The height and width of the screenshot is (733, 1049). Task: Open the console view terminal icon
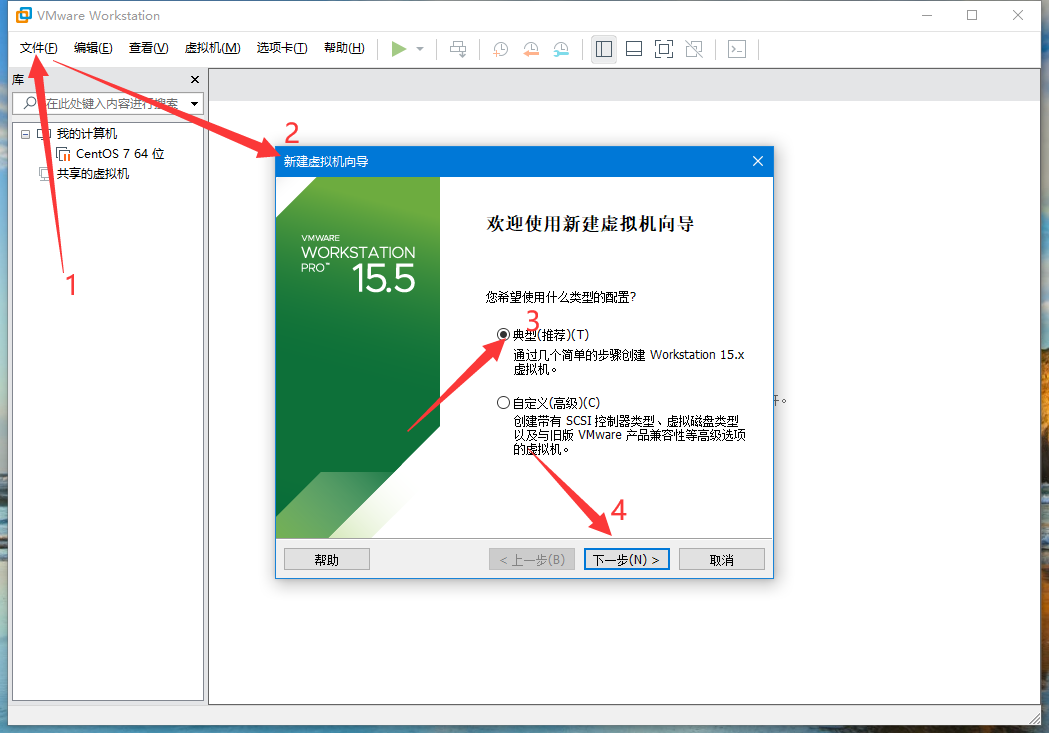click(737, 49)
